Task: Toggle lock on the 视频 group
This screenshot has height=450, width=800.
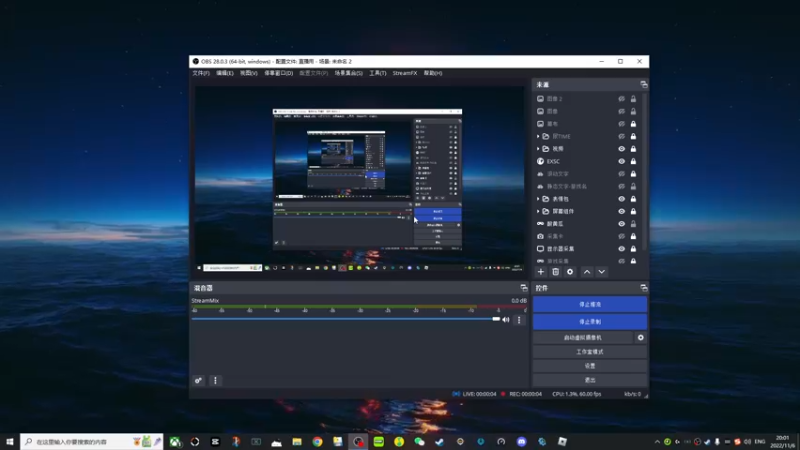Action: coord(633,148)
